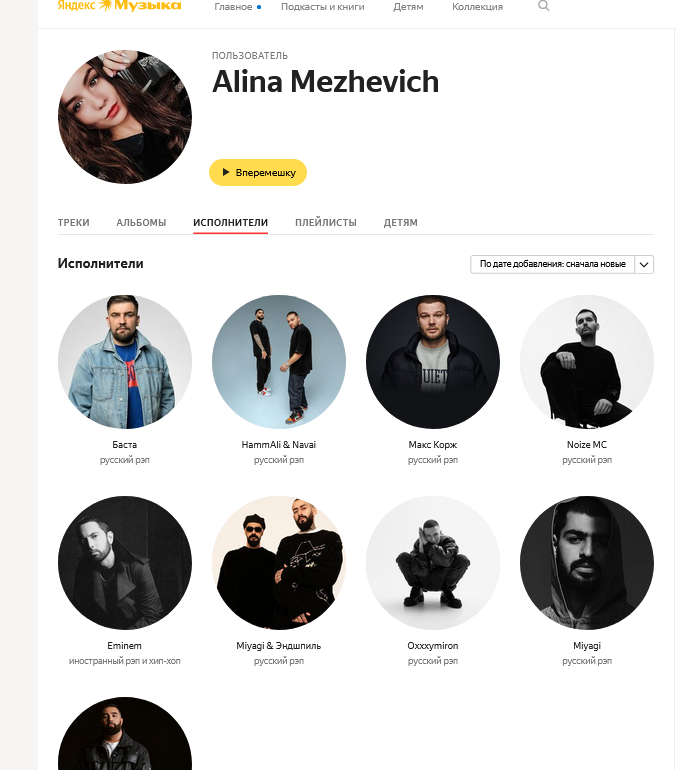The width and height of the screenshot is (676, 770).
Task: Open the HammAli & Navai artist picture
Action: tap(279, 362)
